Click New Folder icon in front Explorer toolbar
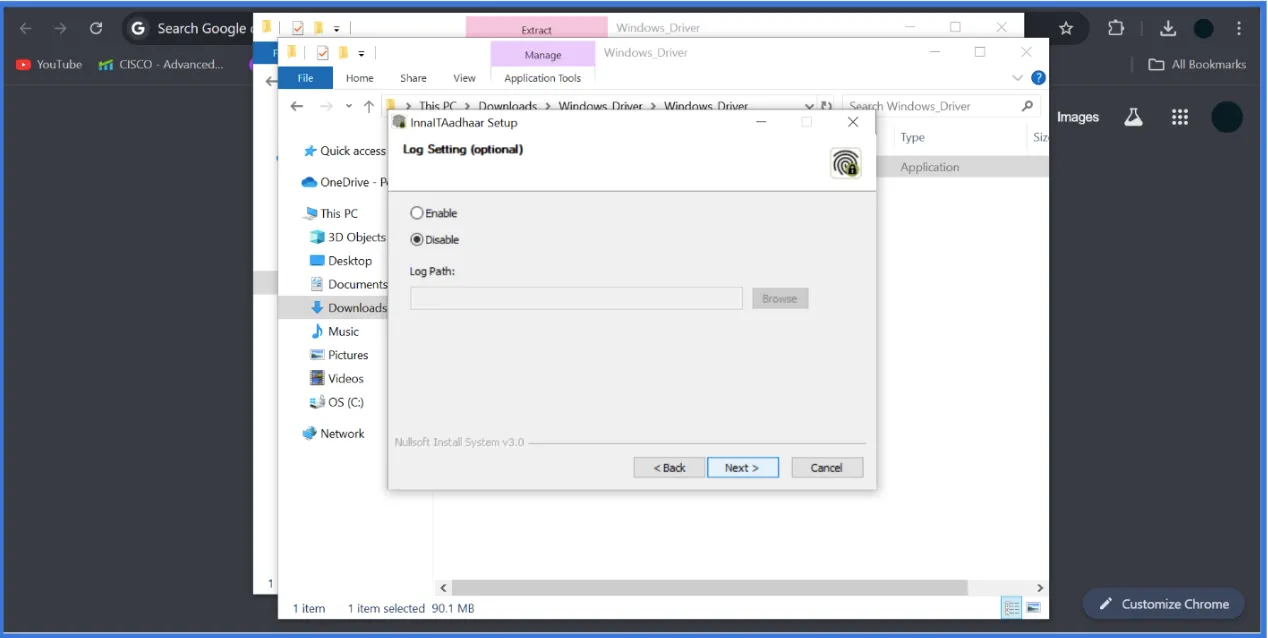The image size is (1268, 638). click(342, 53)
